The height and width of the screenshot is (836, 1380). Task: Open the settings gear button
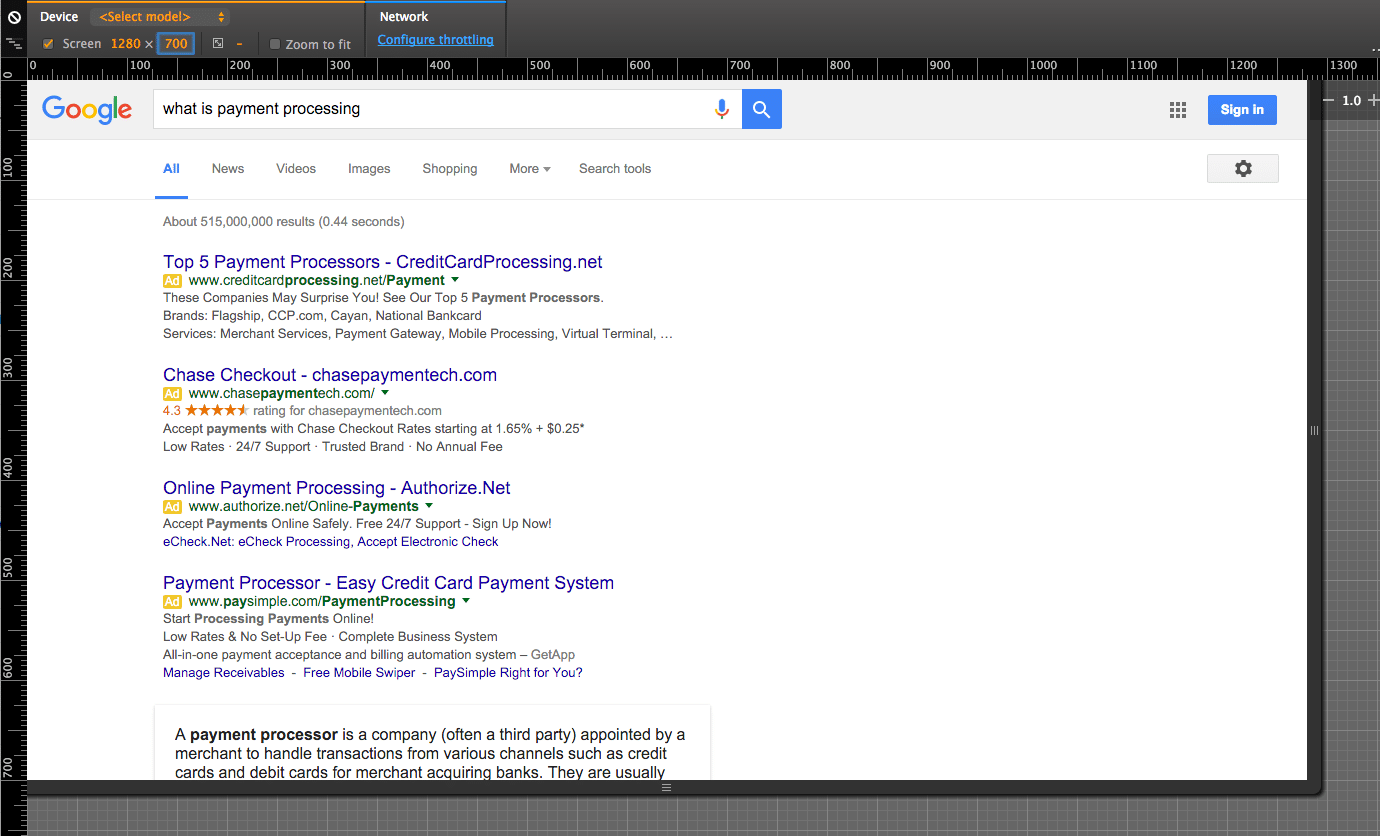tap(1243, 169)
